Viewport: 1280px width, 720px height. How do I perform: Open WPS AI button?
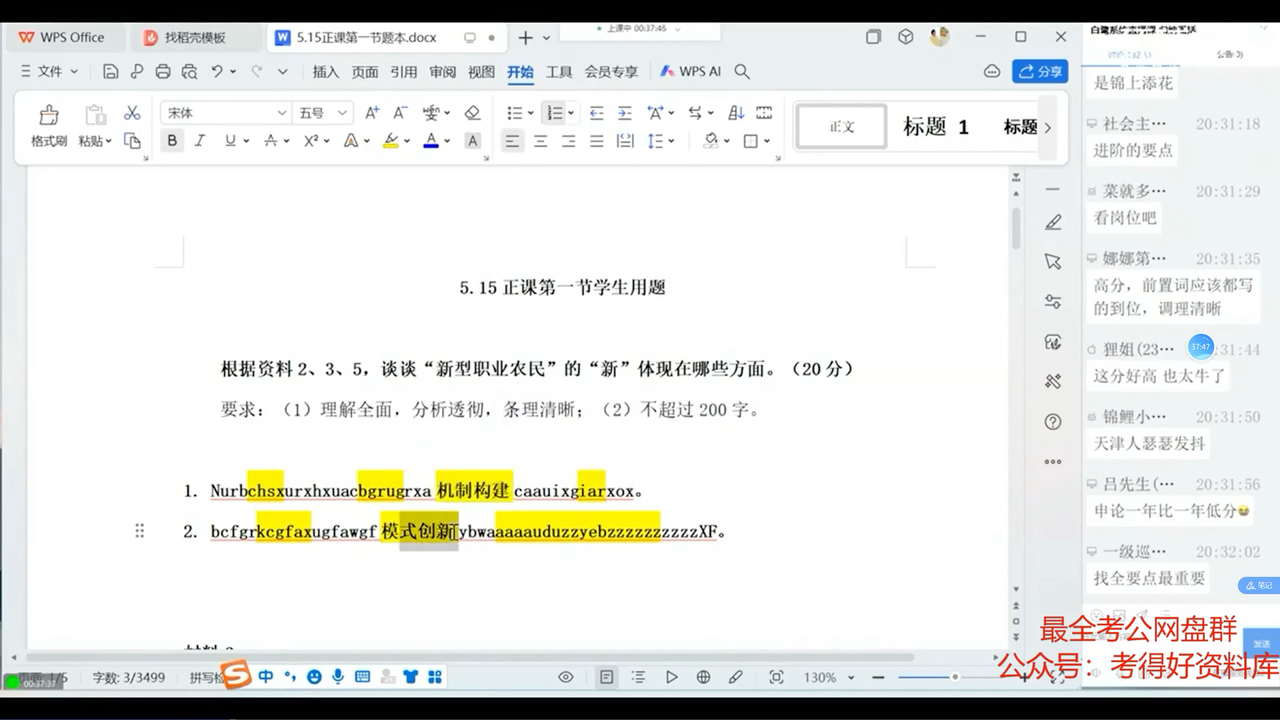(691, 72)
